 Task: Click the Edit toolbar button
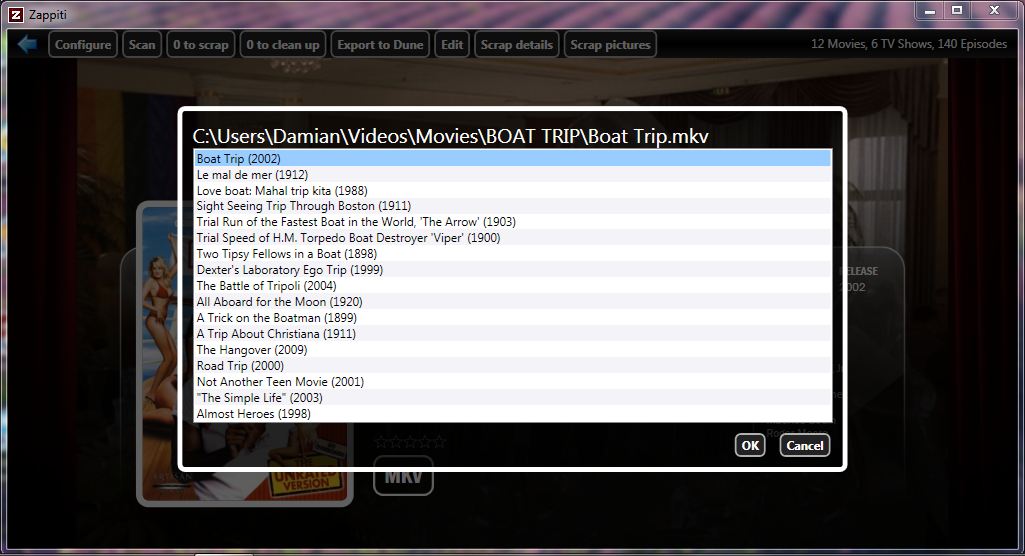(x=452, y=44)
